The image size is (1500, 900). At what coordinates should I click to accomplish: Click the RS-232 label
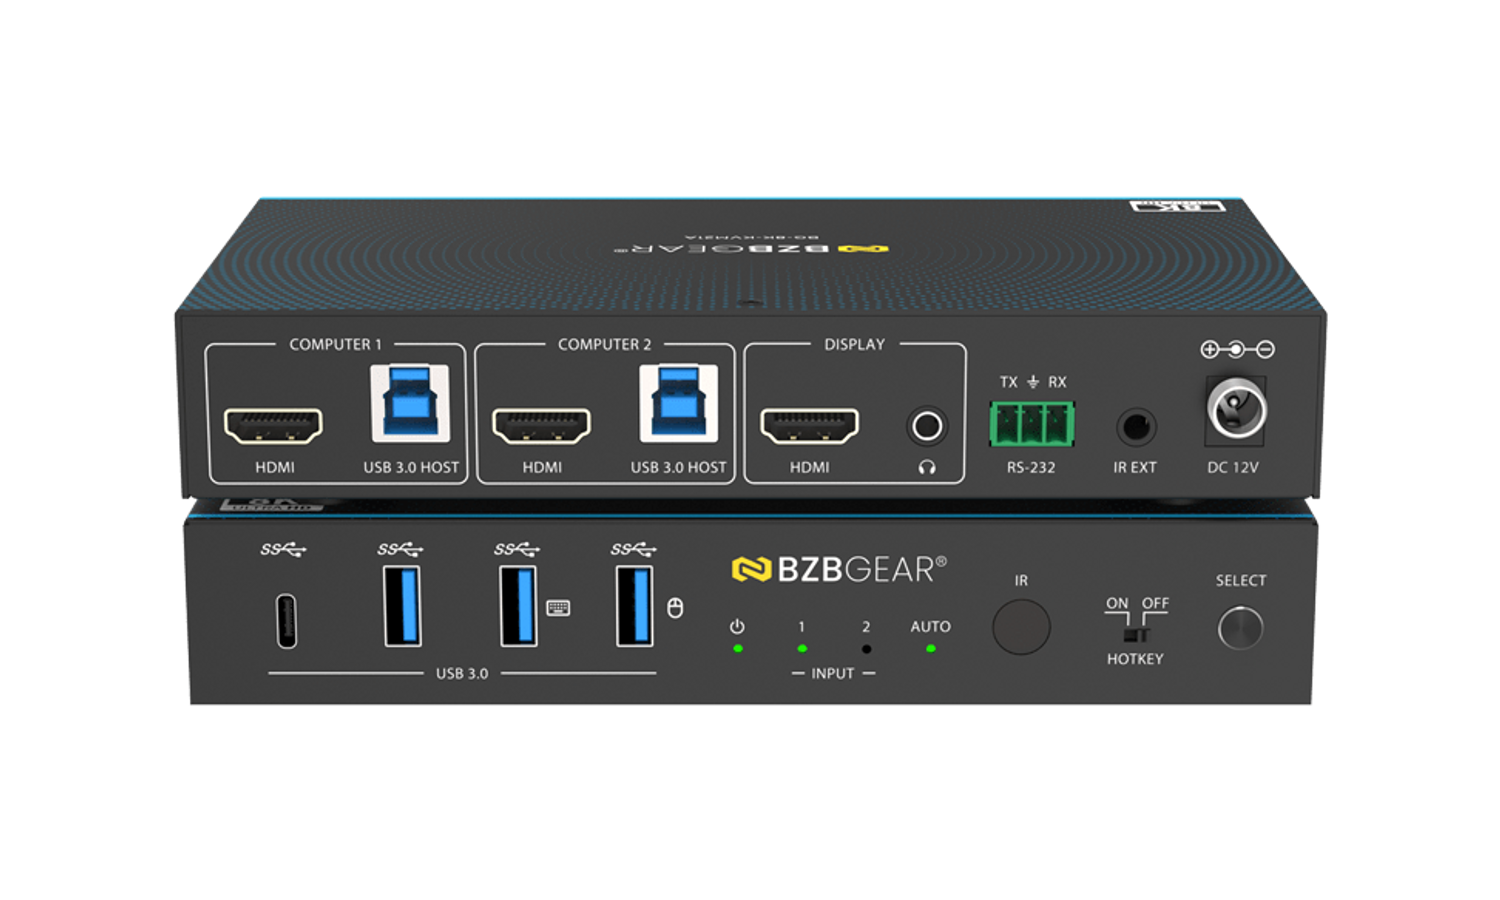(1031, 467)
